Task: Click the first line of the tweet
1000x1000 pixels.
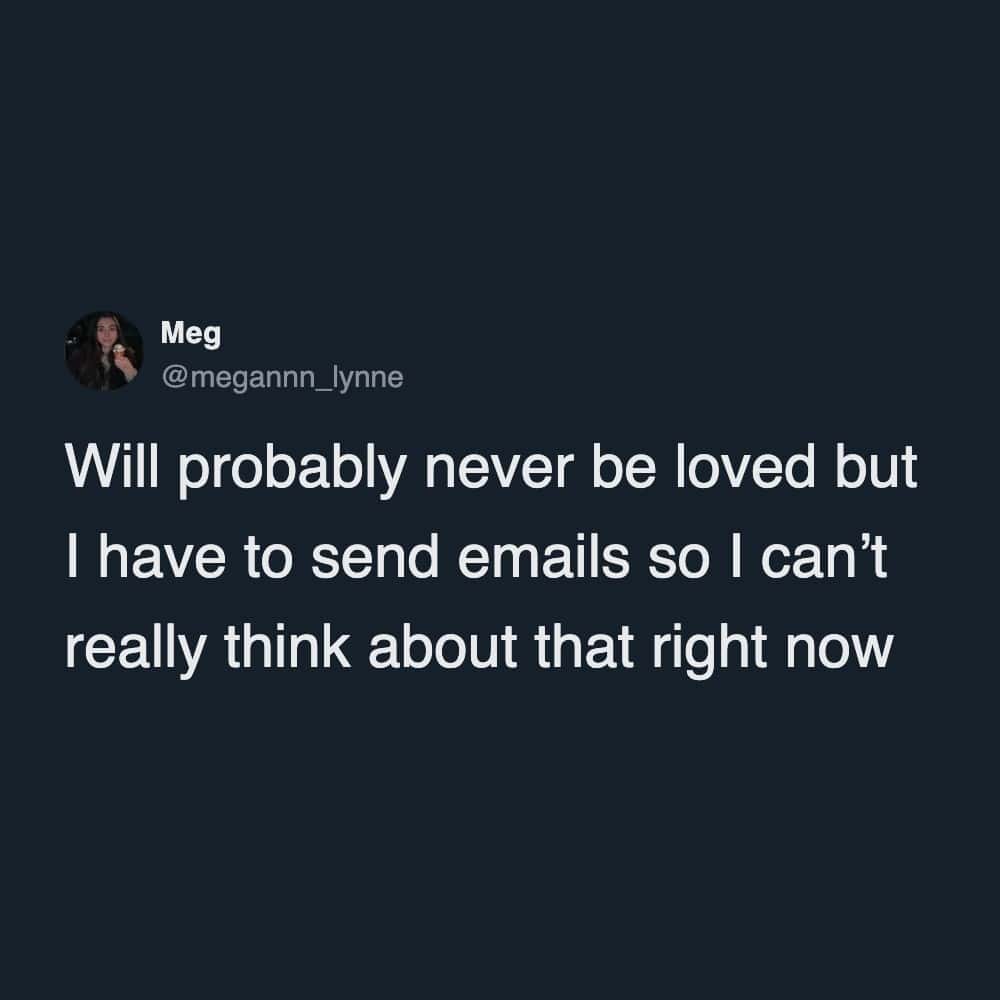Action: [491, 470]
